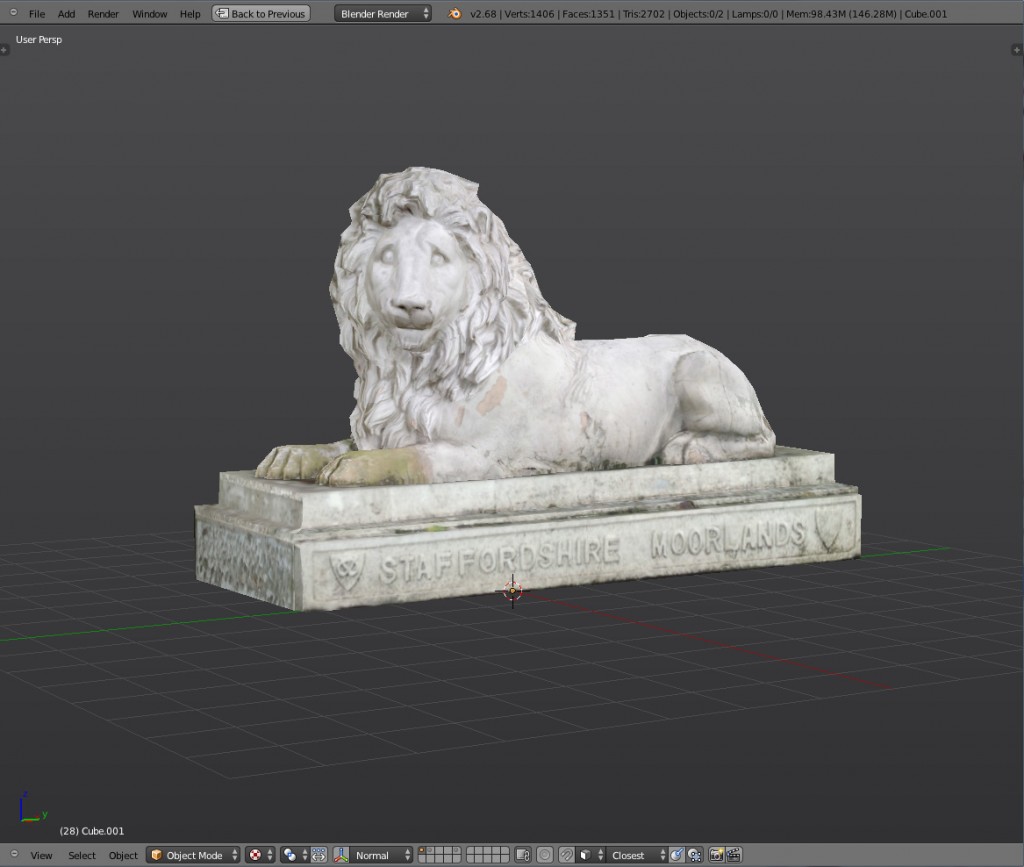This screenshot has height=867, width=1024.
Task: Open the viewport shading dropdown
Action: 256,855
